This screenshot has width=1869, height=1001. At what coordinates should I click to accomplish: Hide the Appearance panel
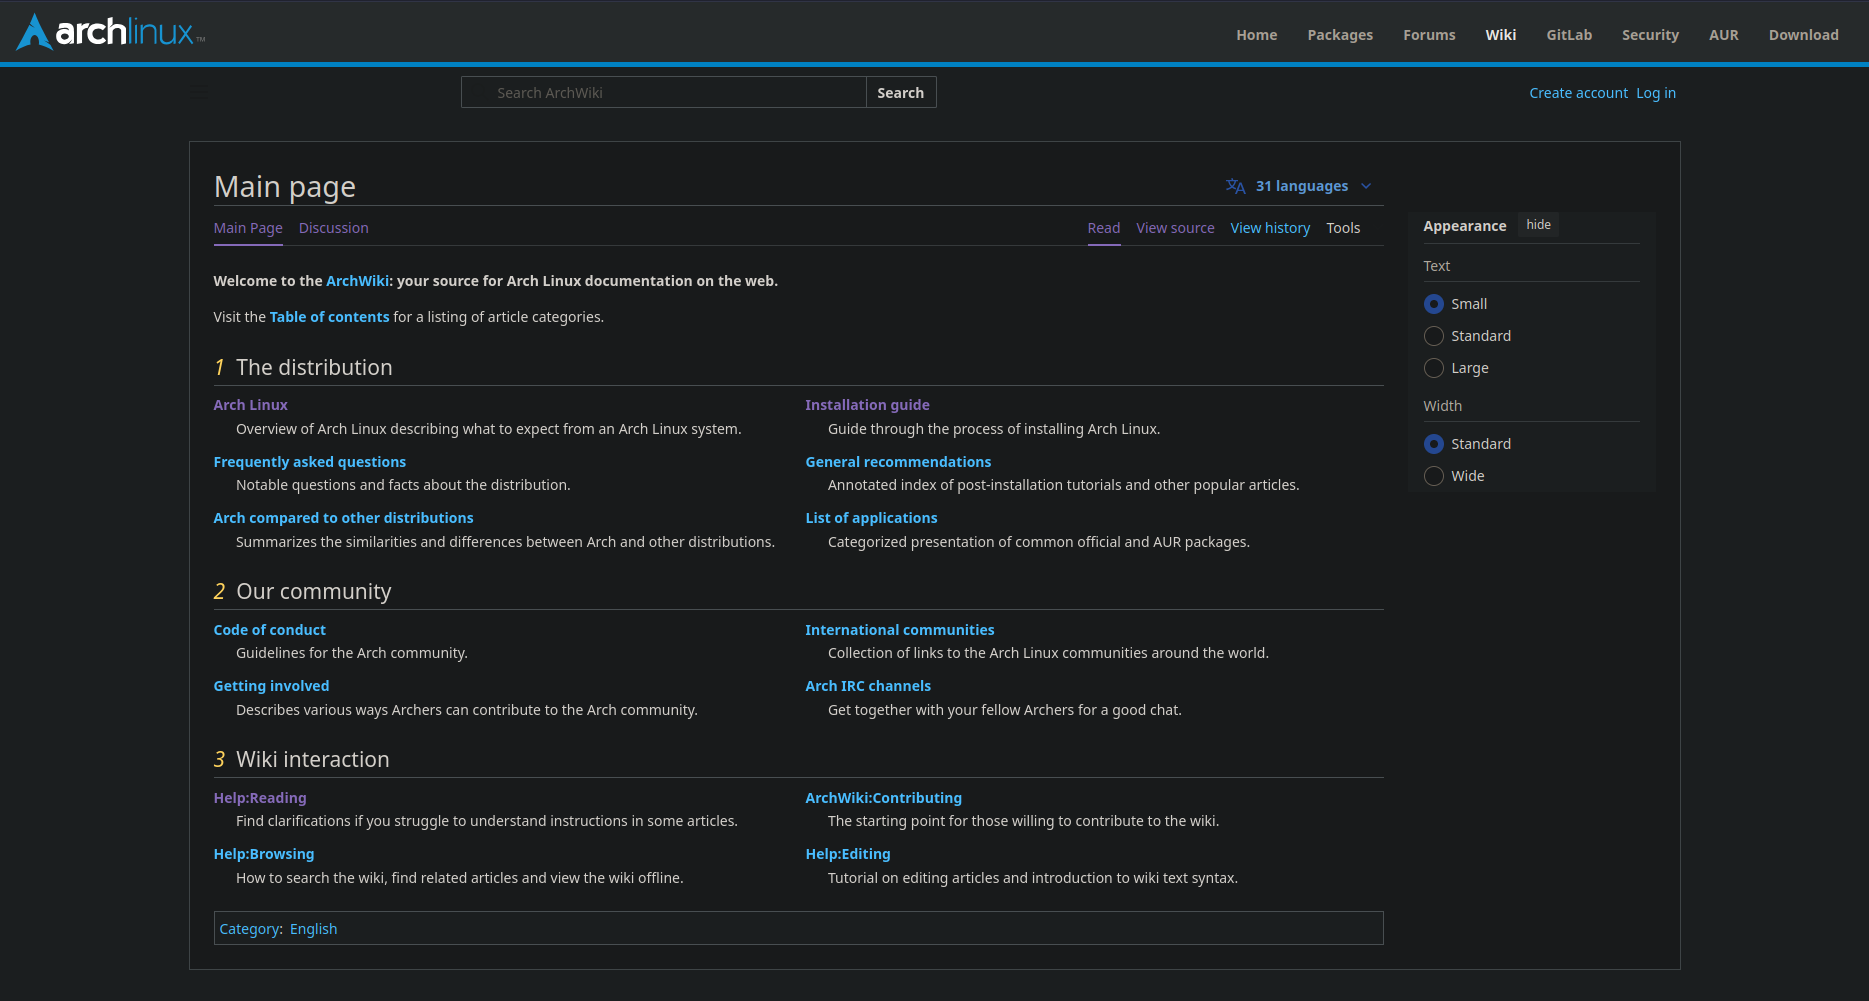1538,225
